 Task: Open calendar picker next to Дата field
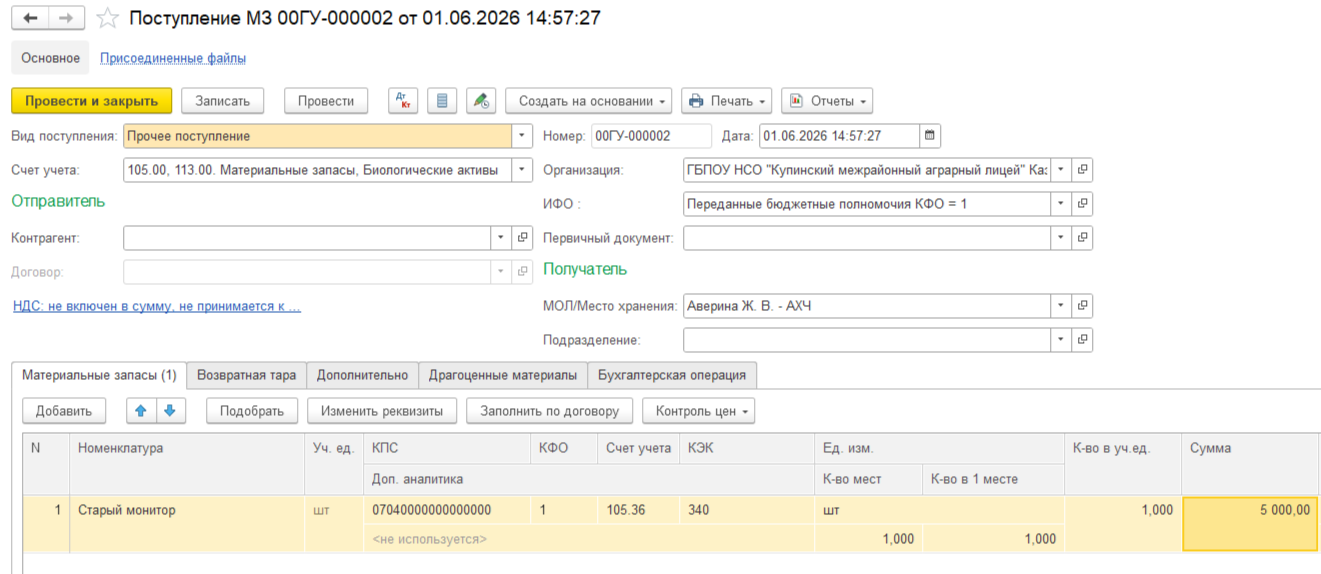(x=930, y=136)
